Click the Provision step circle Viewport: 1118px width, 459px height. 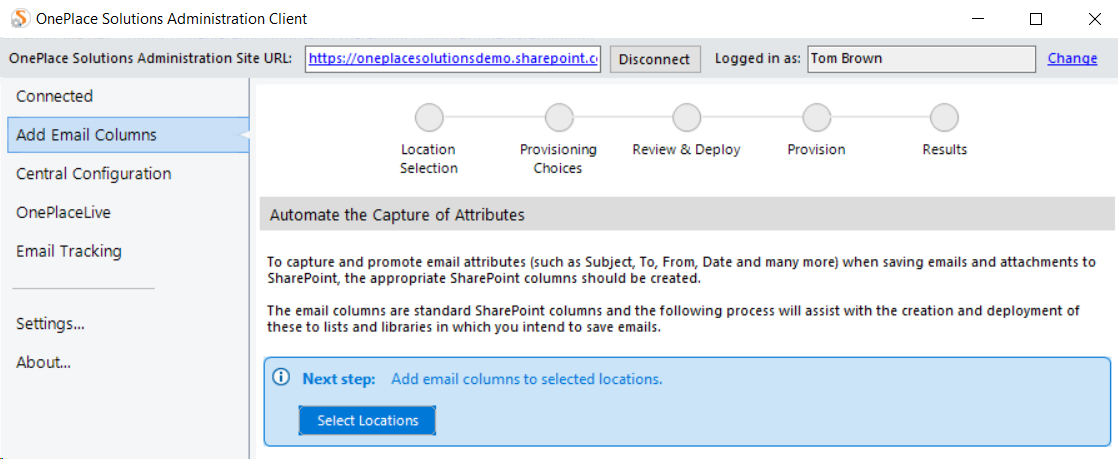pyautogui.click(x=816, y=118)
